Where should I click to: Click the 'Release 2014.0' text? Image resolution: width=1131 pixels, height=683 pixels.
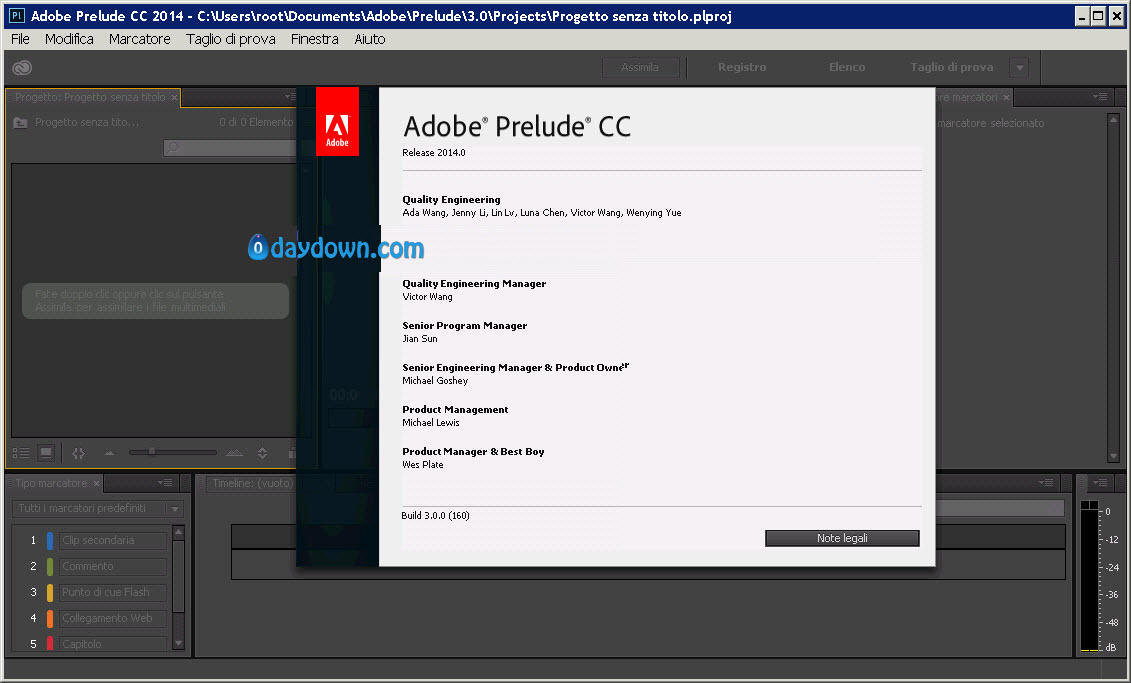[434, 153]
